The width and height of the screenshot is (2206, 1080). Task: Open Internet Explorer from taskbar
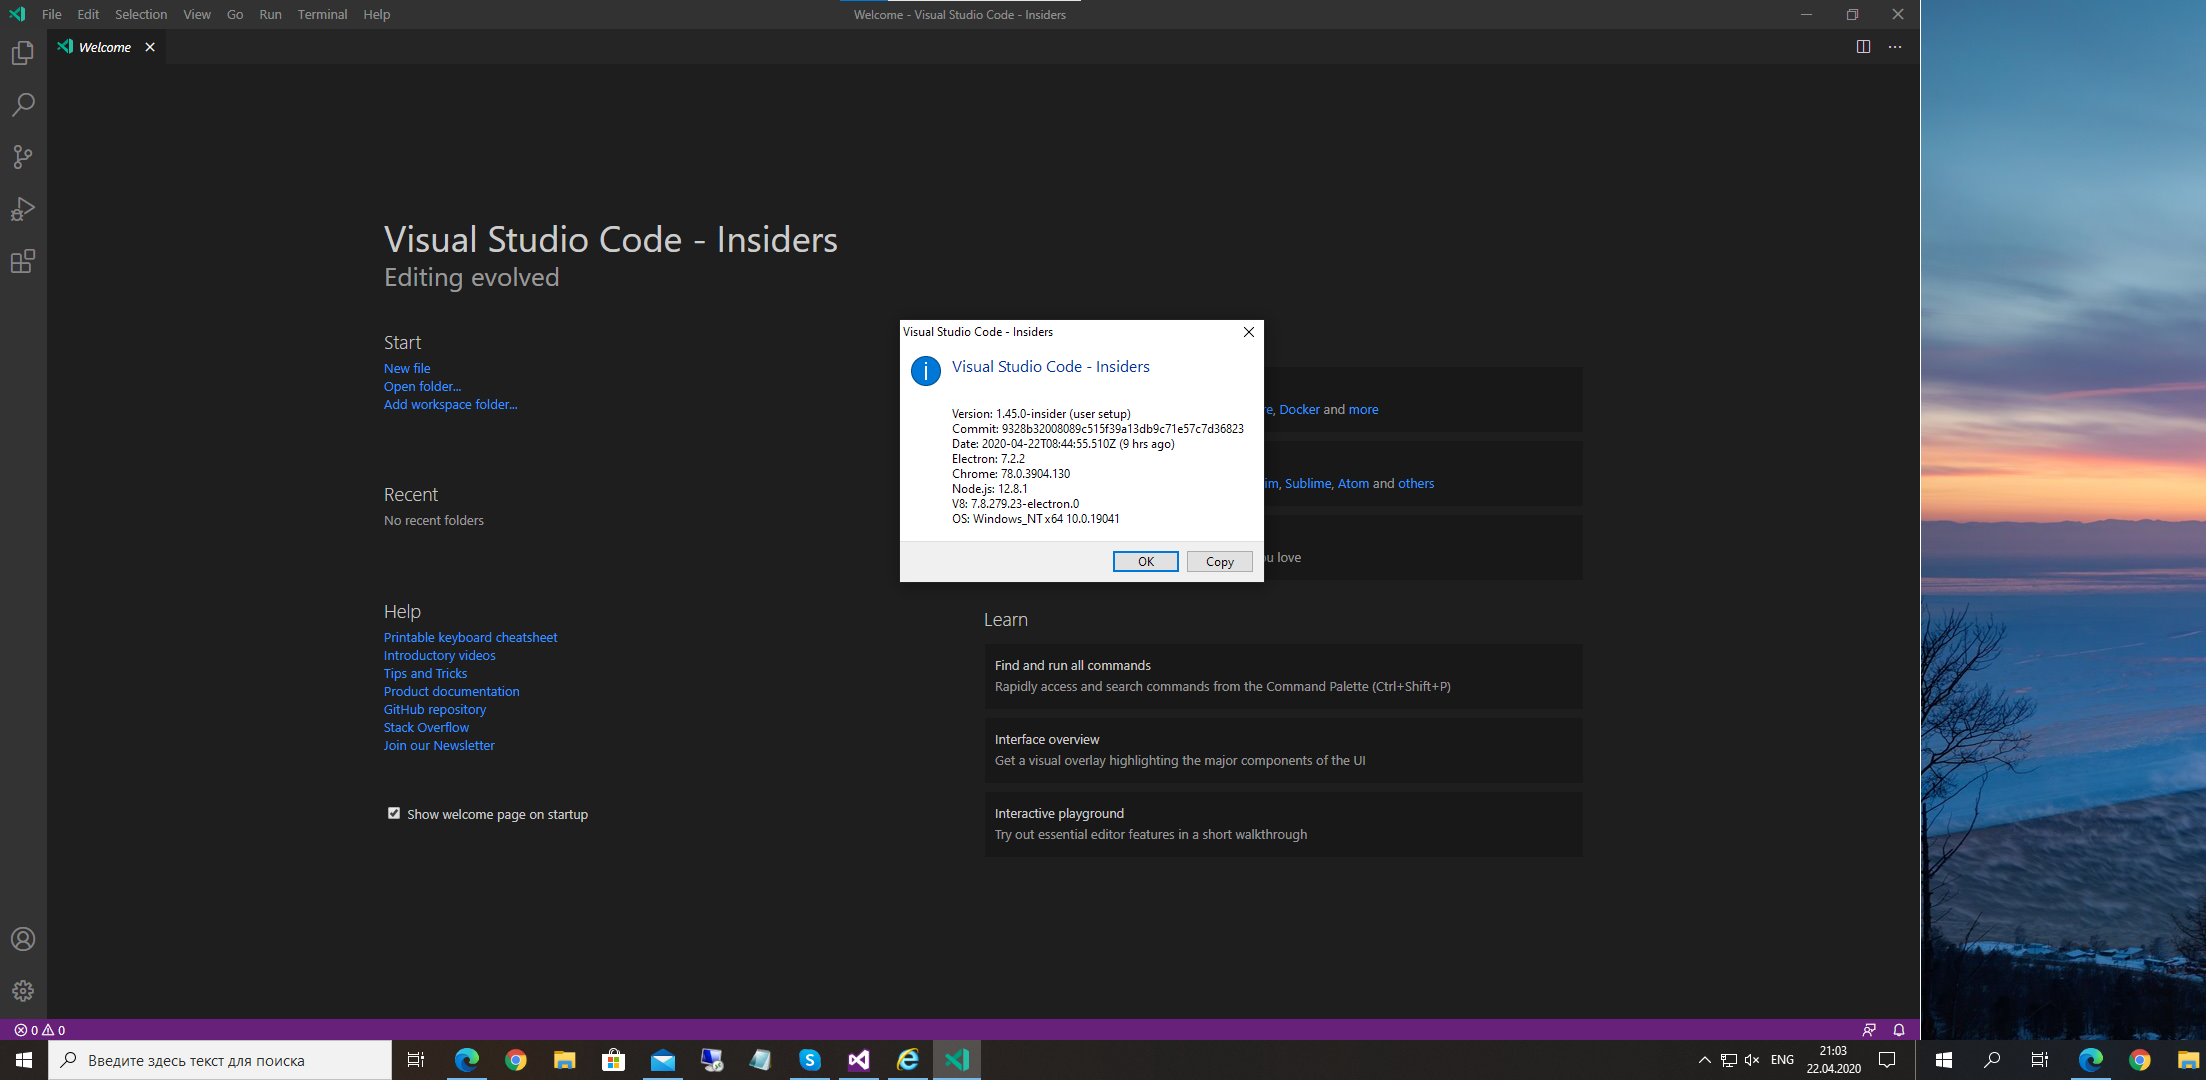point(908,1060)
